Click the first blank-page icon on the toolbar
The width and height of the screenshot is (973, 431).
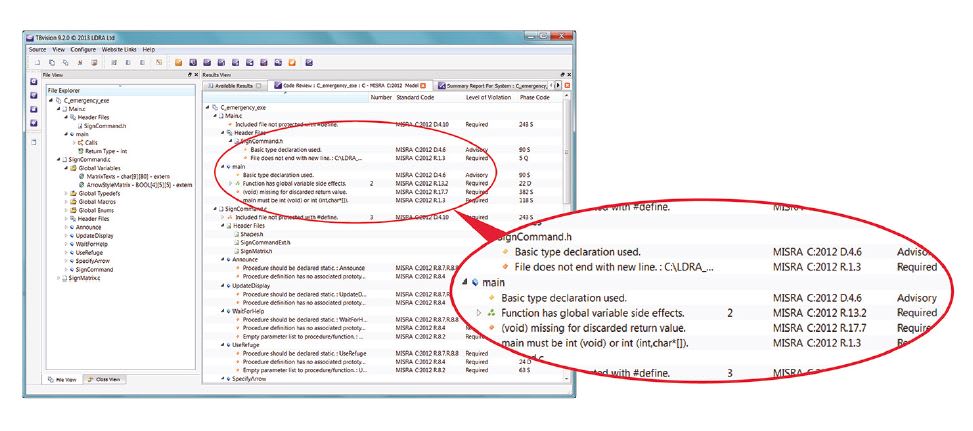[x=37, y=62]
